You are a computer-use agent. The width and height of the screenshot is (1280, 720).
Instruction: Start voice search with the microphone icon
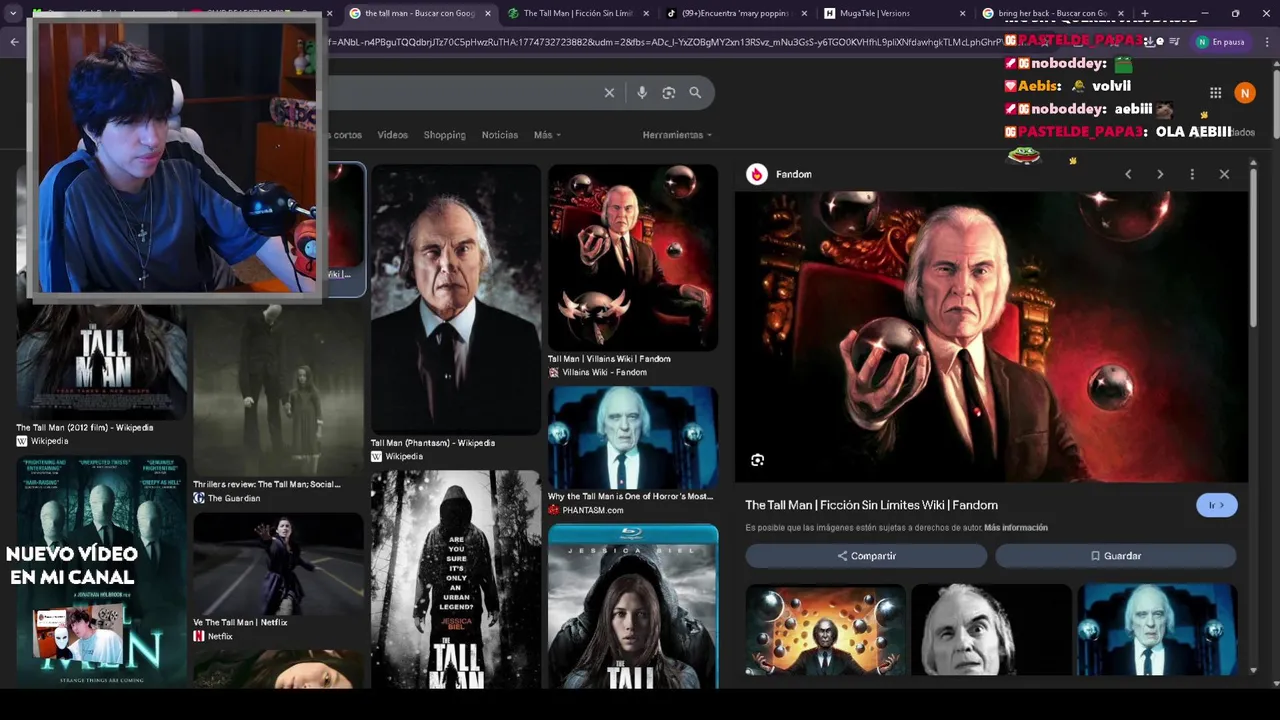click(x=642, y=93)
